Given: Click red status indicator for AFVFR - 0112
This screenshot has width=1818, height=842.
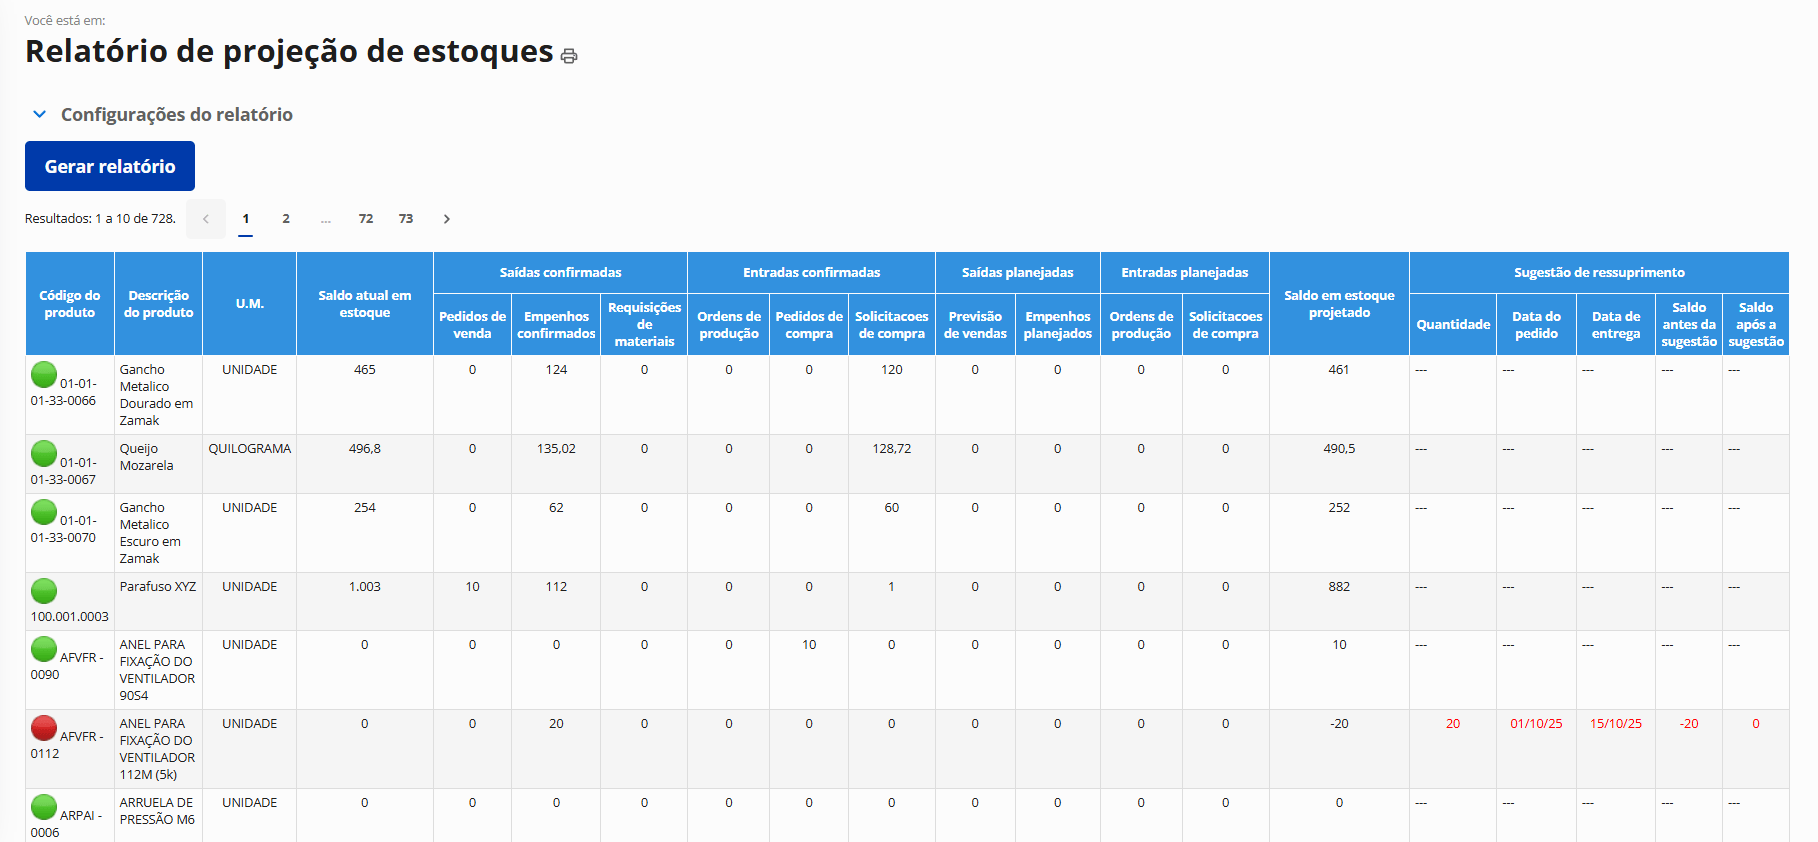Looking at the screenshot, I should pyautogui.click(x=44, y=728).
